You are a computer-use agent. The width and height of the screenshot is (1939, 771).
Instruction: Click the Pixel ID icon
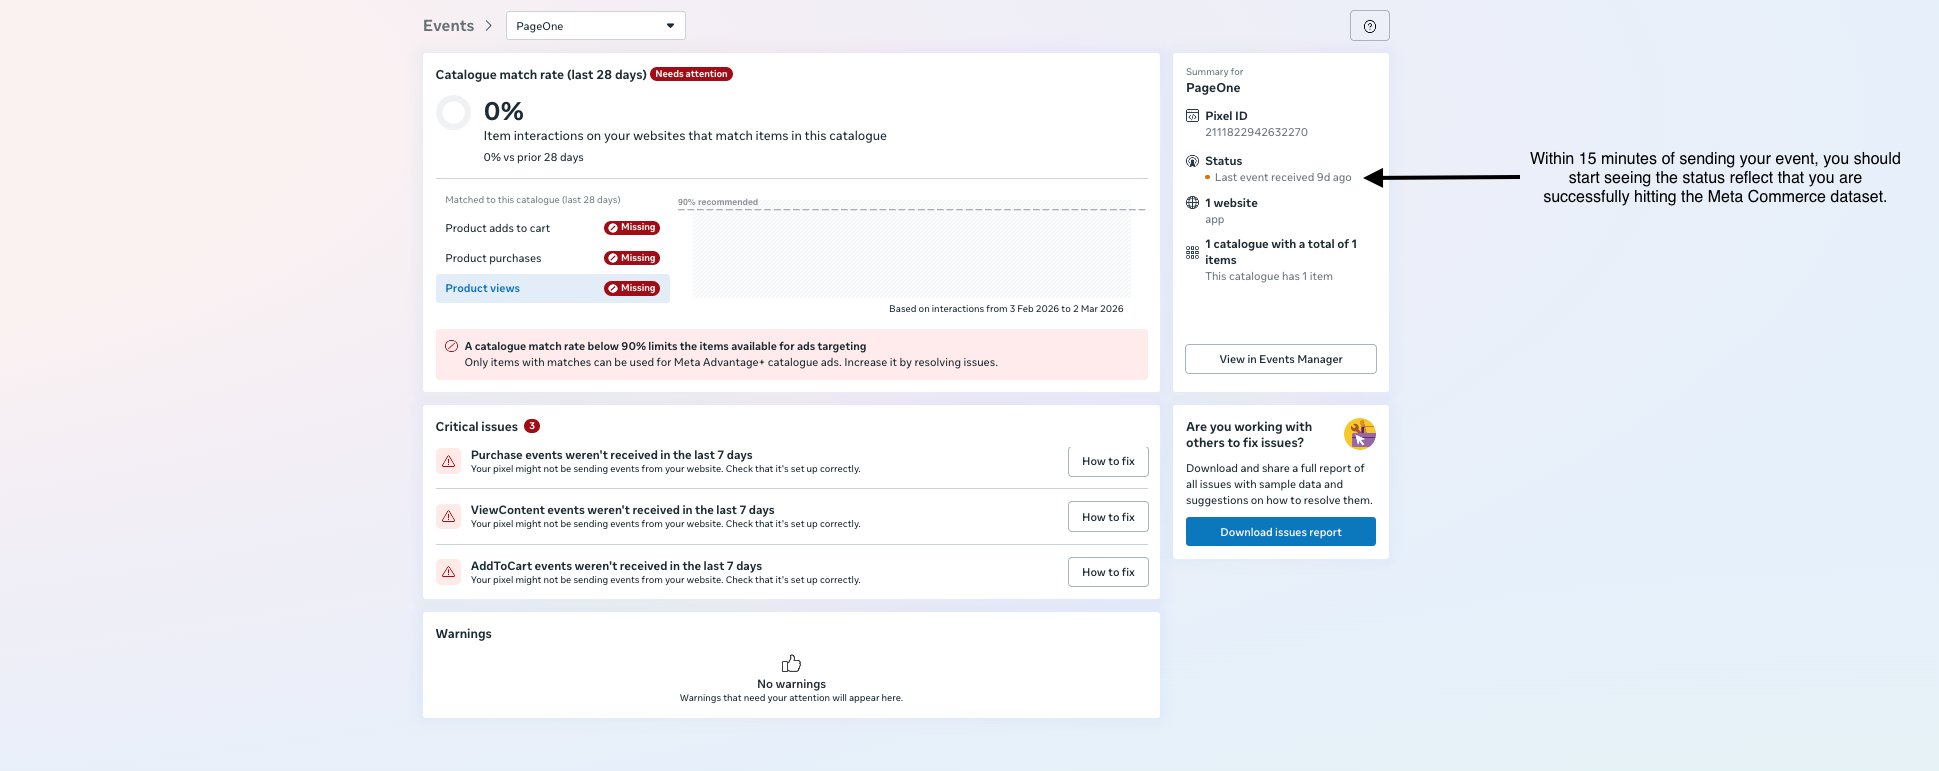(1192, 116)
